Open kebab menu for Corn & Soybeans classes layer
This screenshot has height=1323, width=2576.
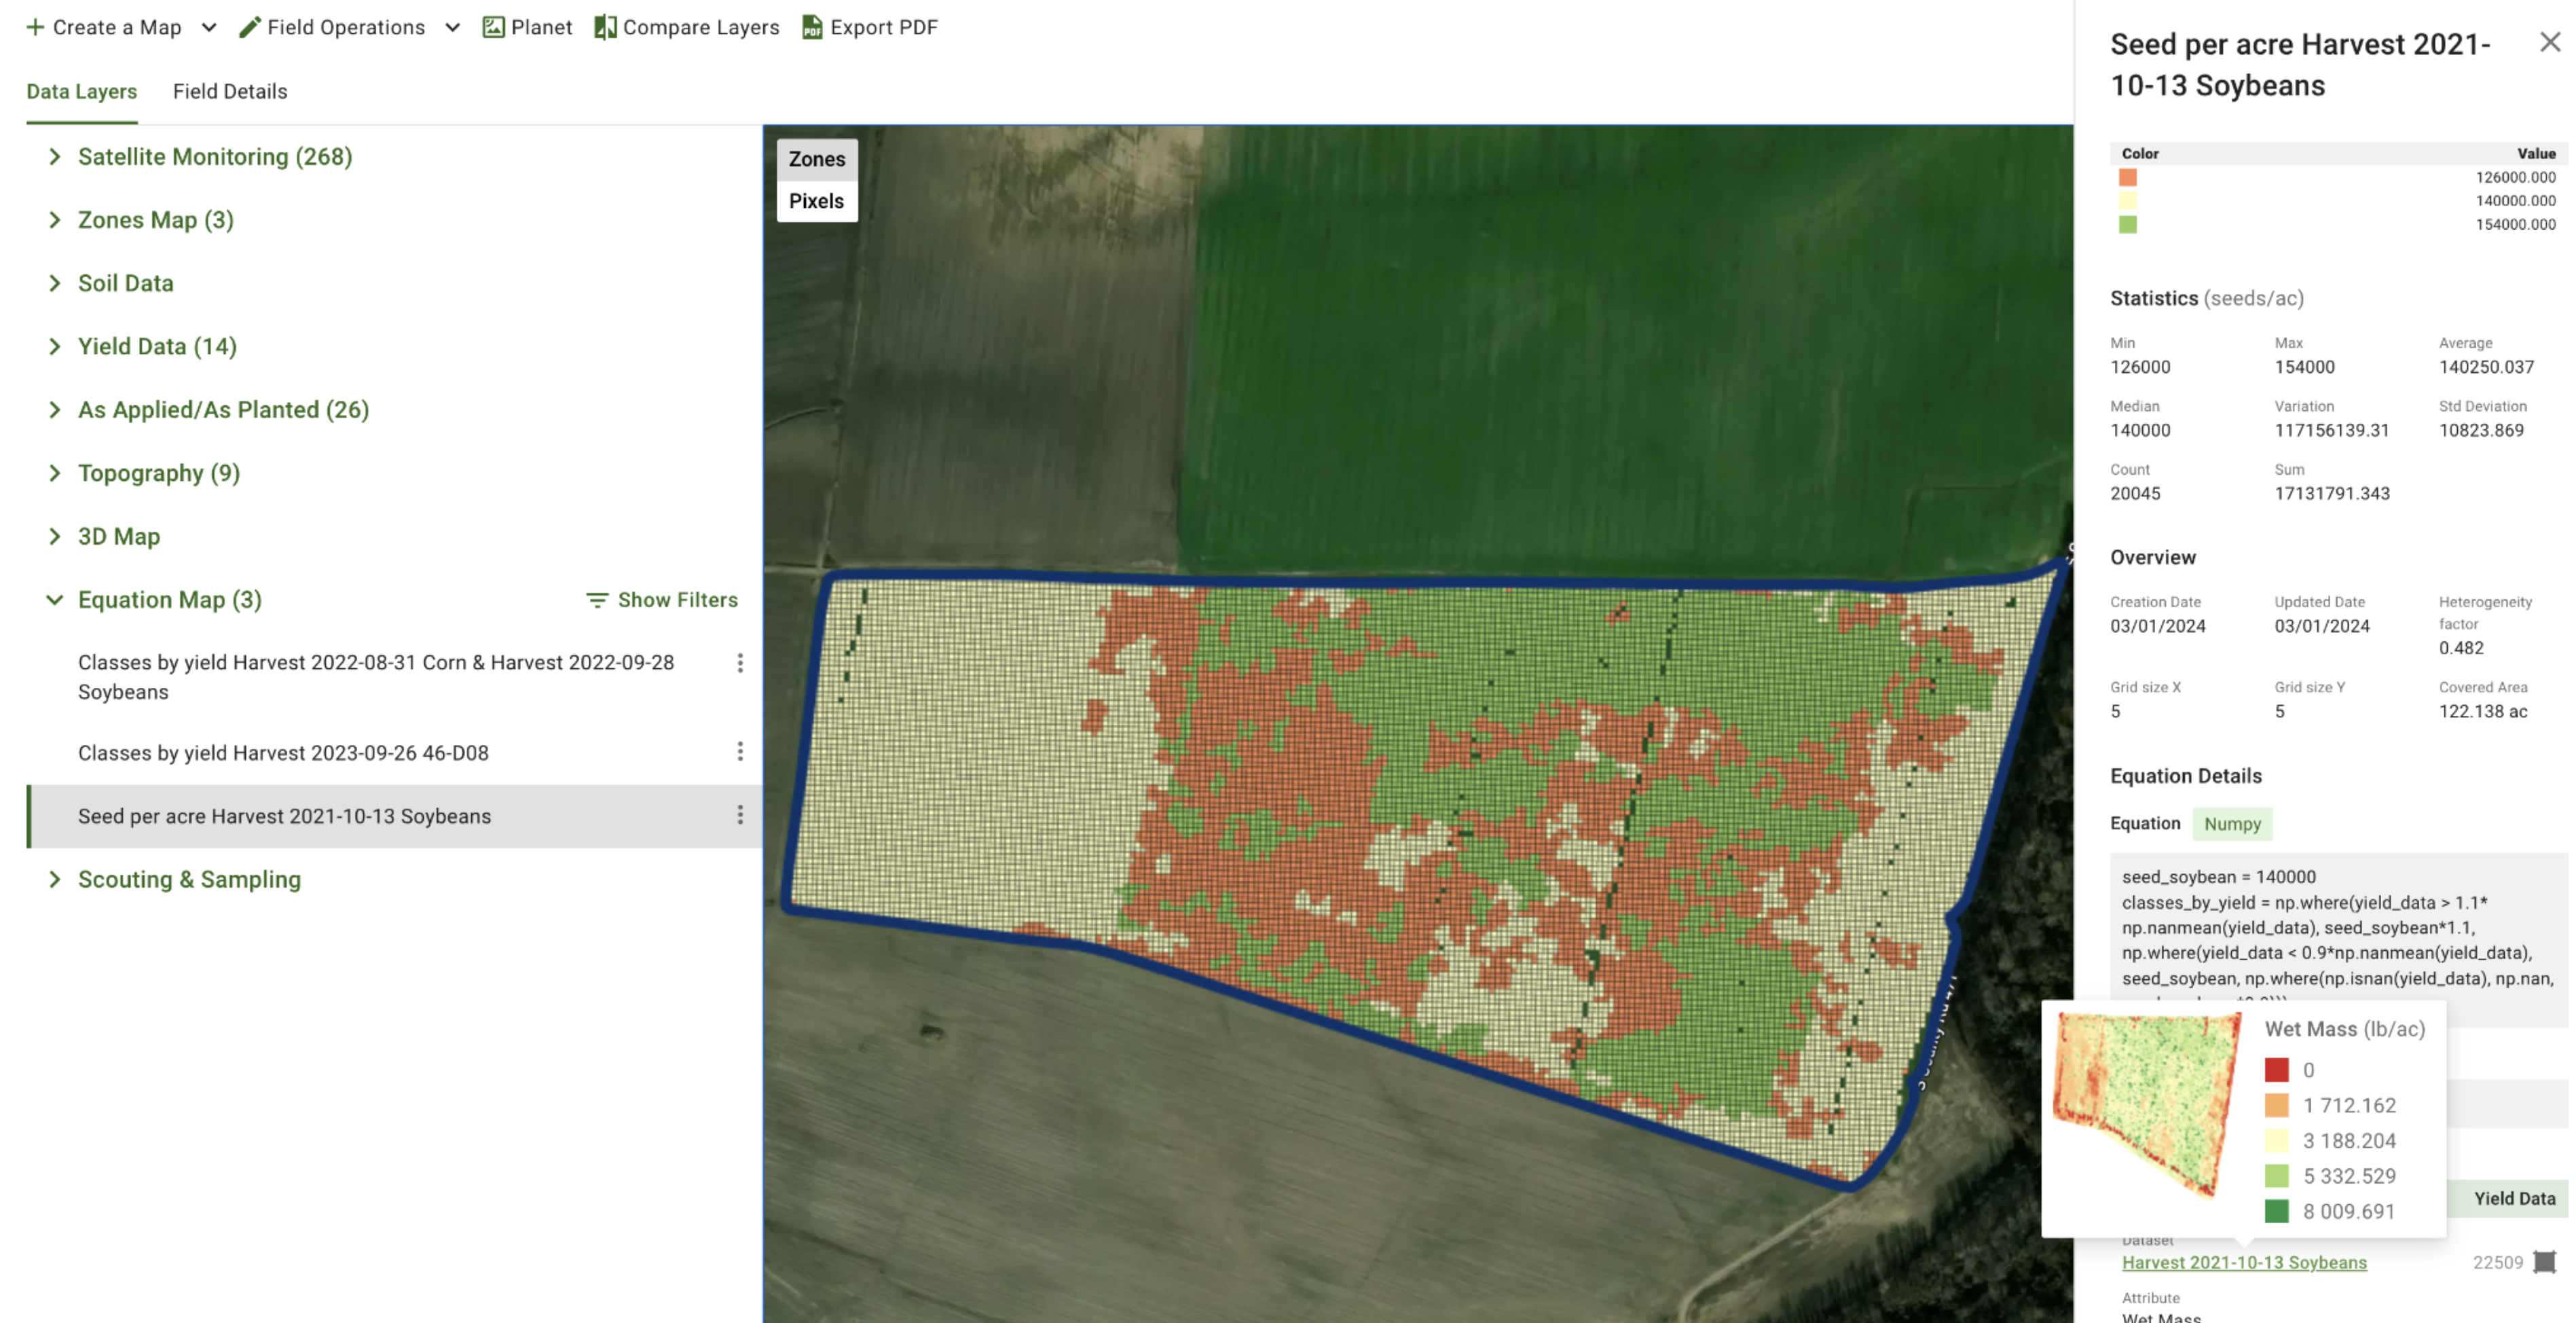(740, 662)
